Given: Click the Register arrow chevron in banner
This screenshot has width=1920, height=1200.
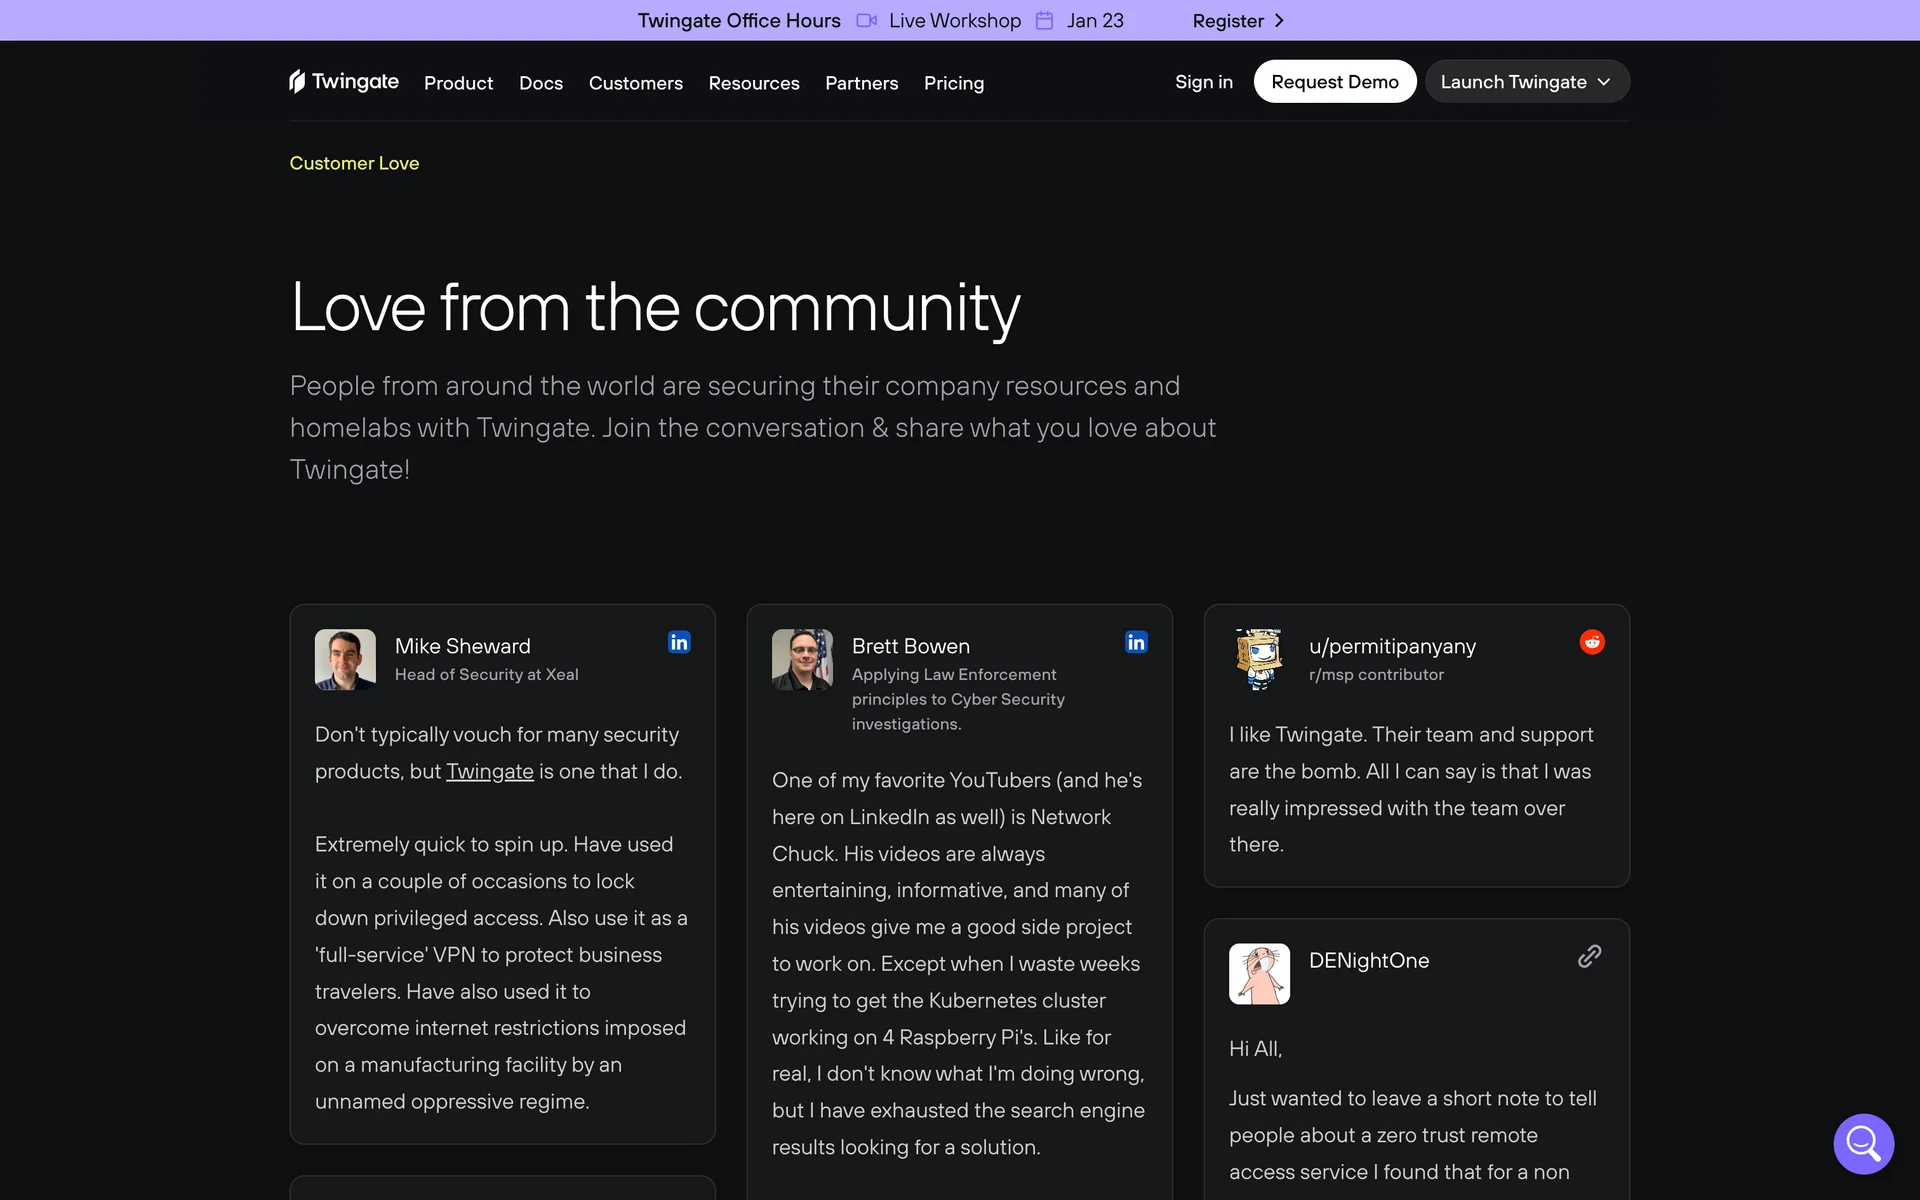Looking at the screenshot, I should click(x=1279, y=21).
